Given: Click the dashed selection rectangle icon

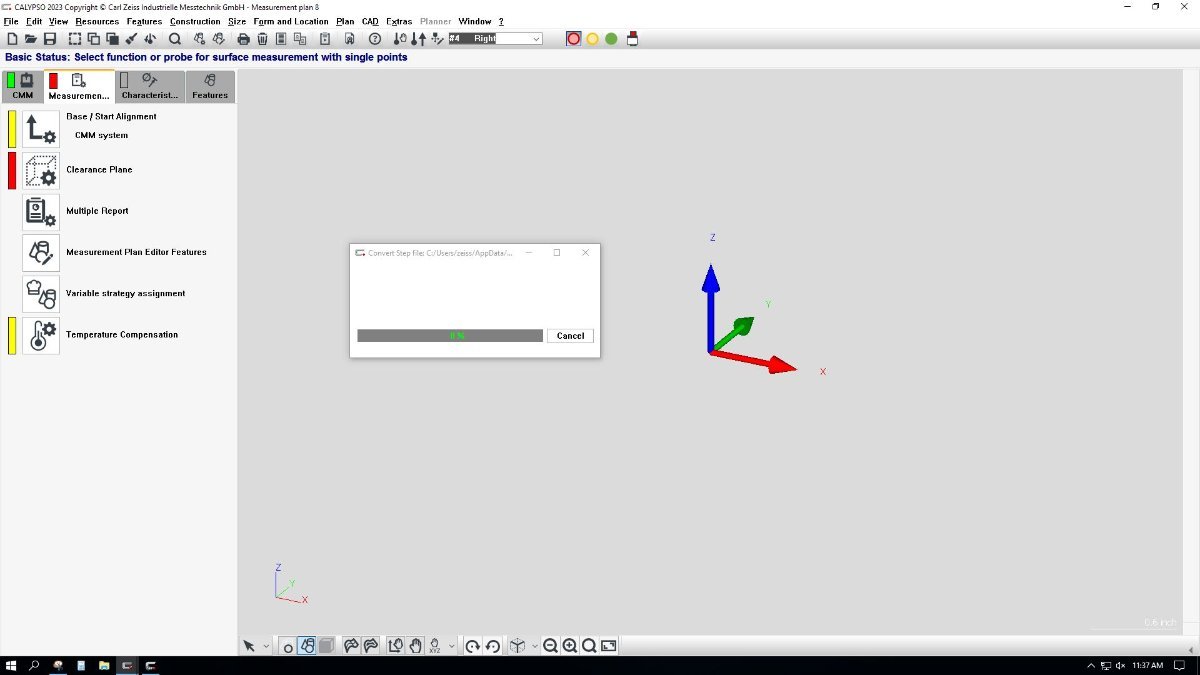Looking at the screenshot, I should pos(75,39).
